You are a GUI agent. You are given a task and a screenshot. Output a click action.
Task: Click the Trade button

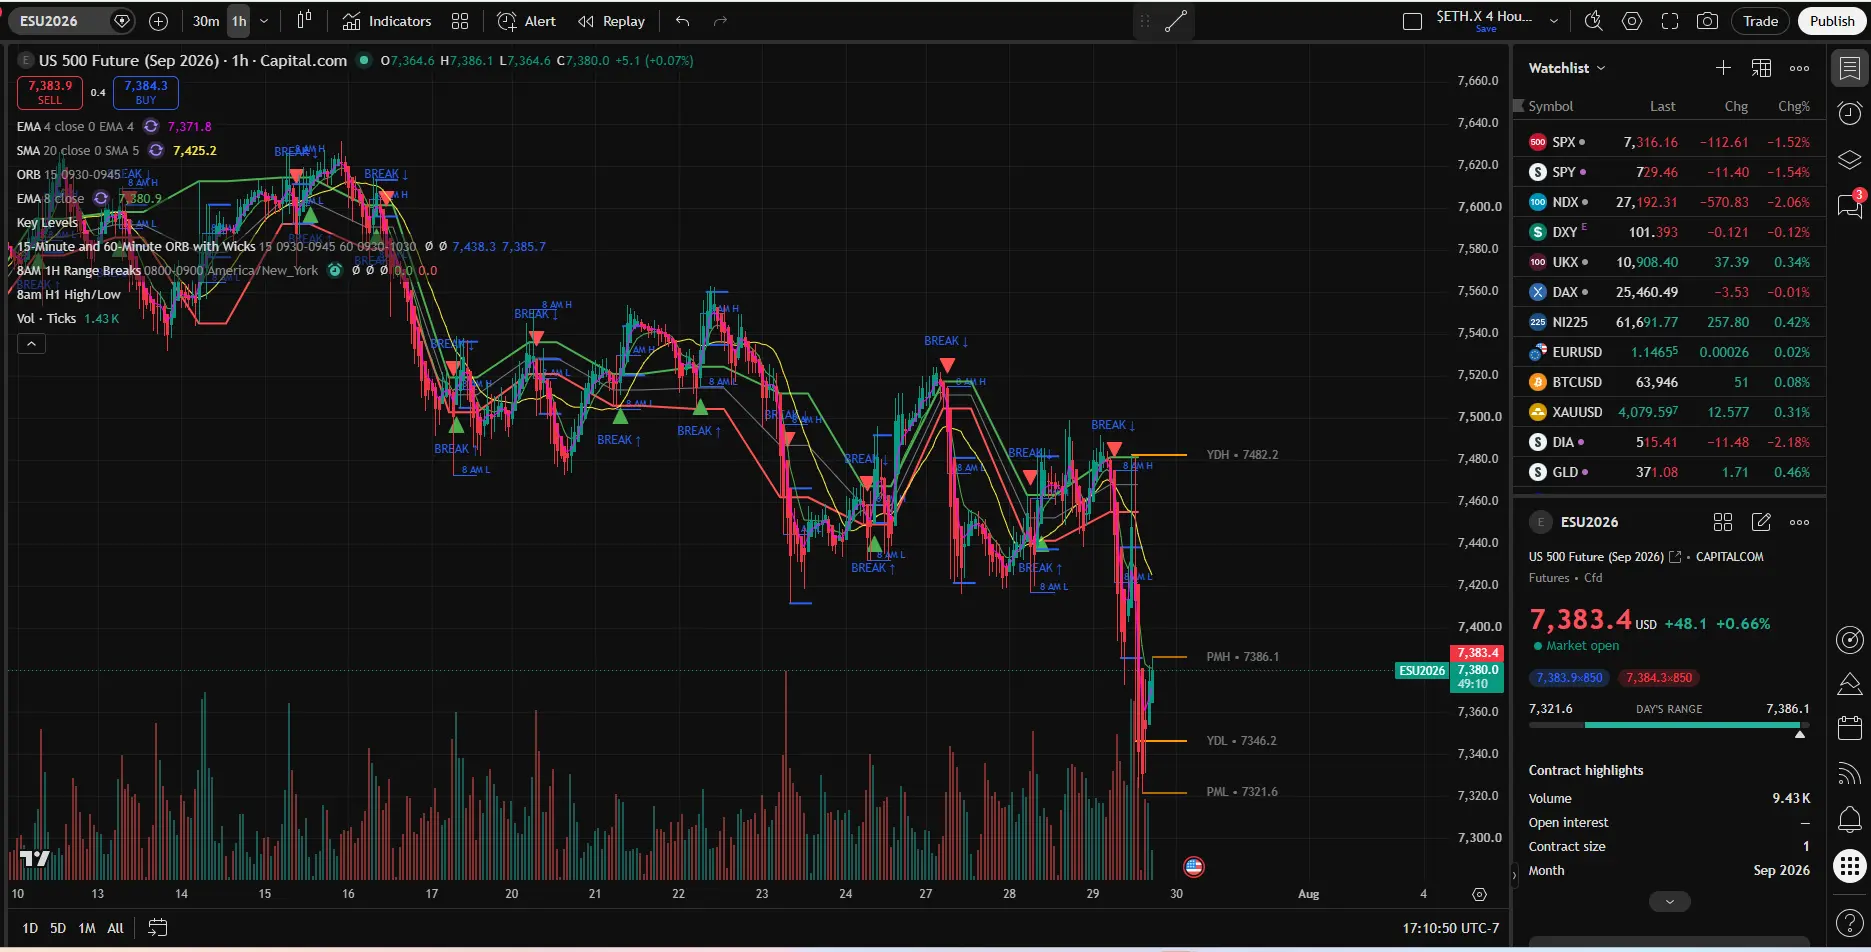pos(1760,21)
